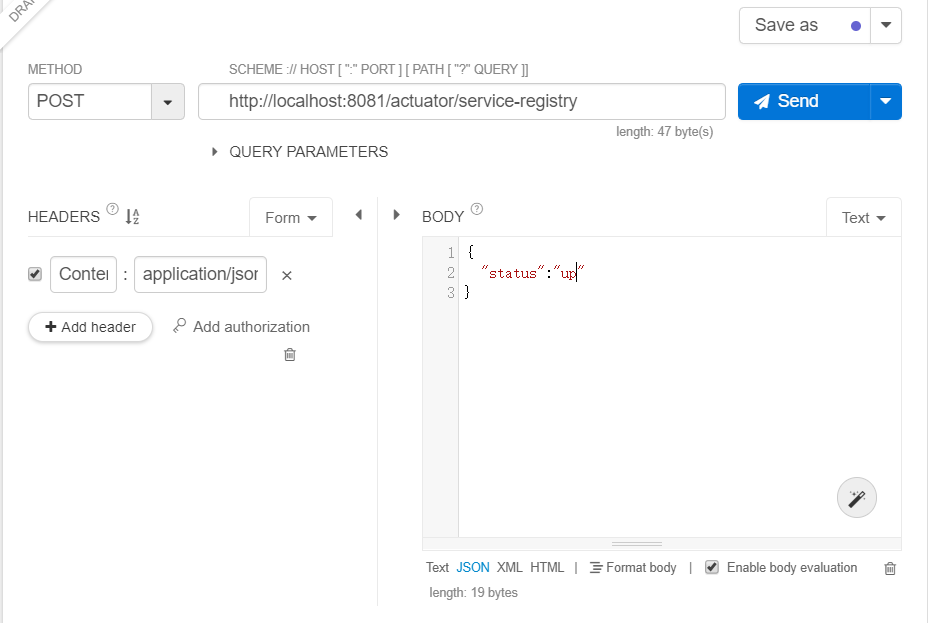Sort headers alphabetically with the A-Z icon
The width and height of the screenshot is (928, 623).
132,216
